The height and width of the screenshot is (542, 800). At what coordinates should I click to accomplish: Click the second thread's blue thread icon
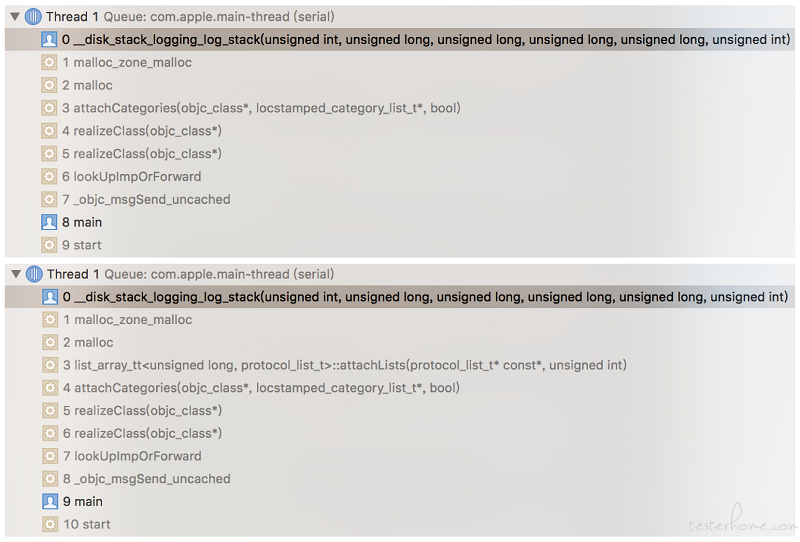click(34, 274)
